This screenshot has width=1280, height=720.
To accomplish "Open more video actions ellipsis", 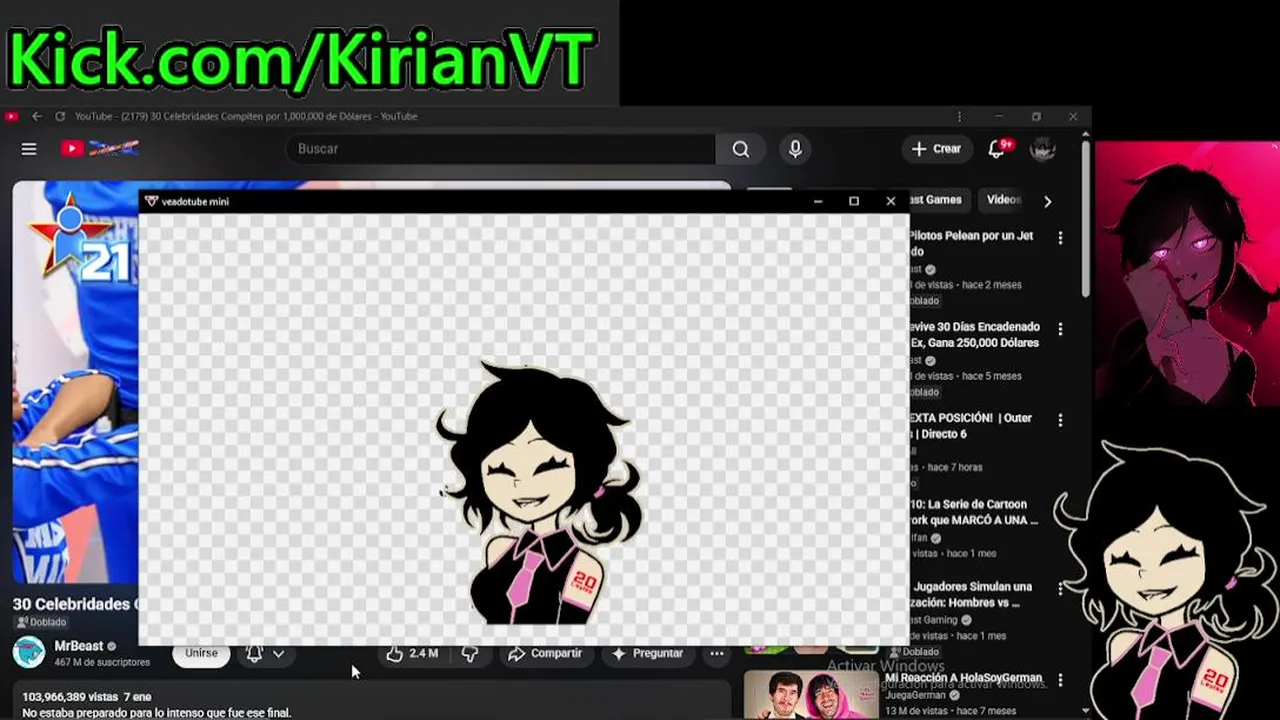I will (x=717, y=653).
